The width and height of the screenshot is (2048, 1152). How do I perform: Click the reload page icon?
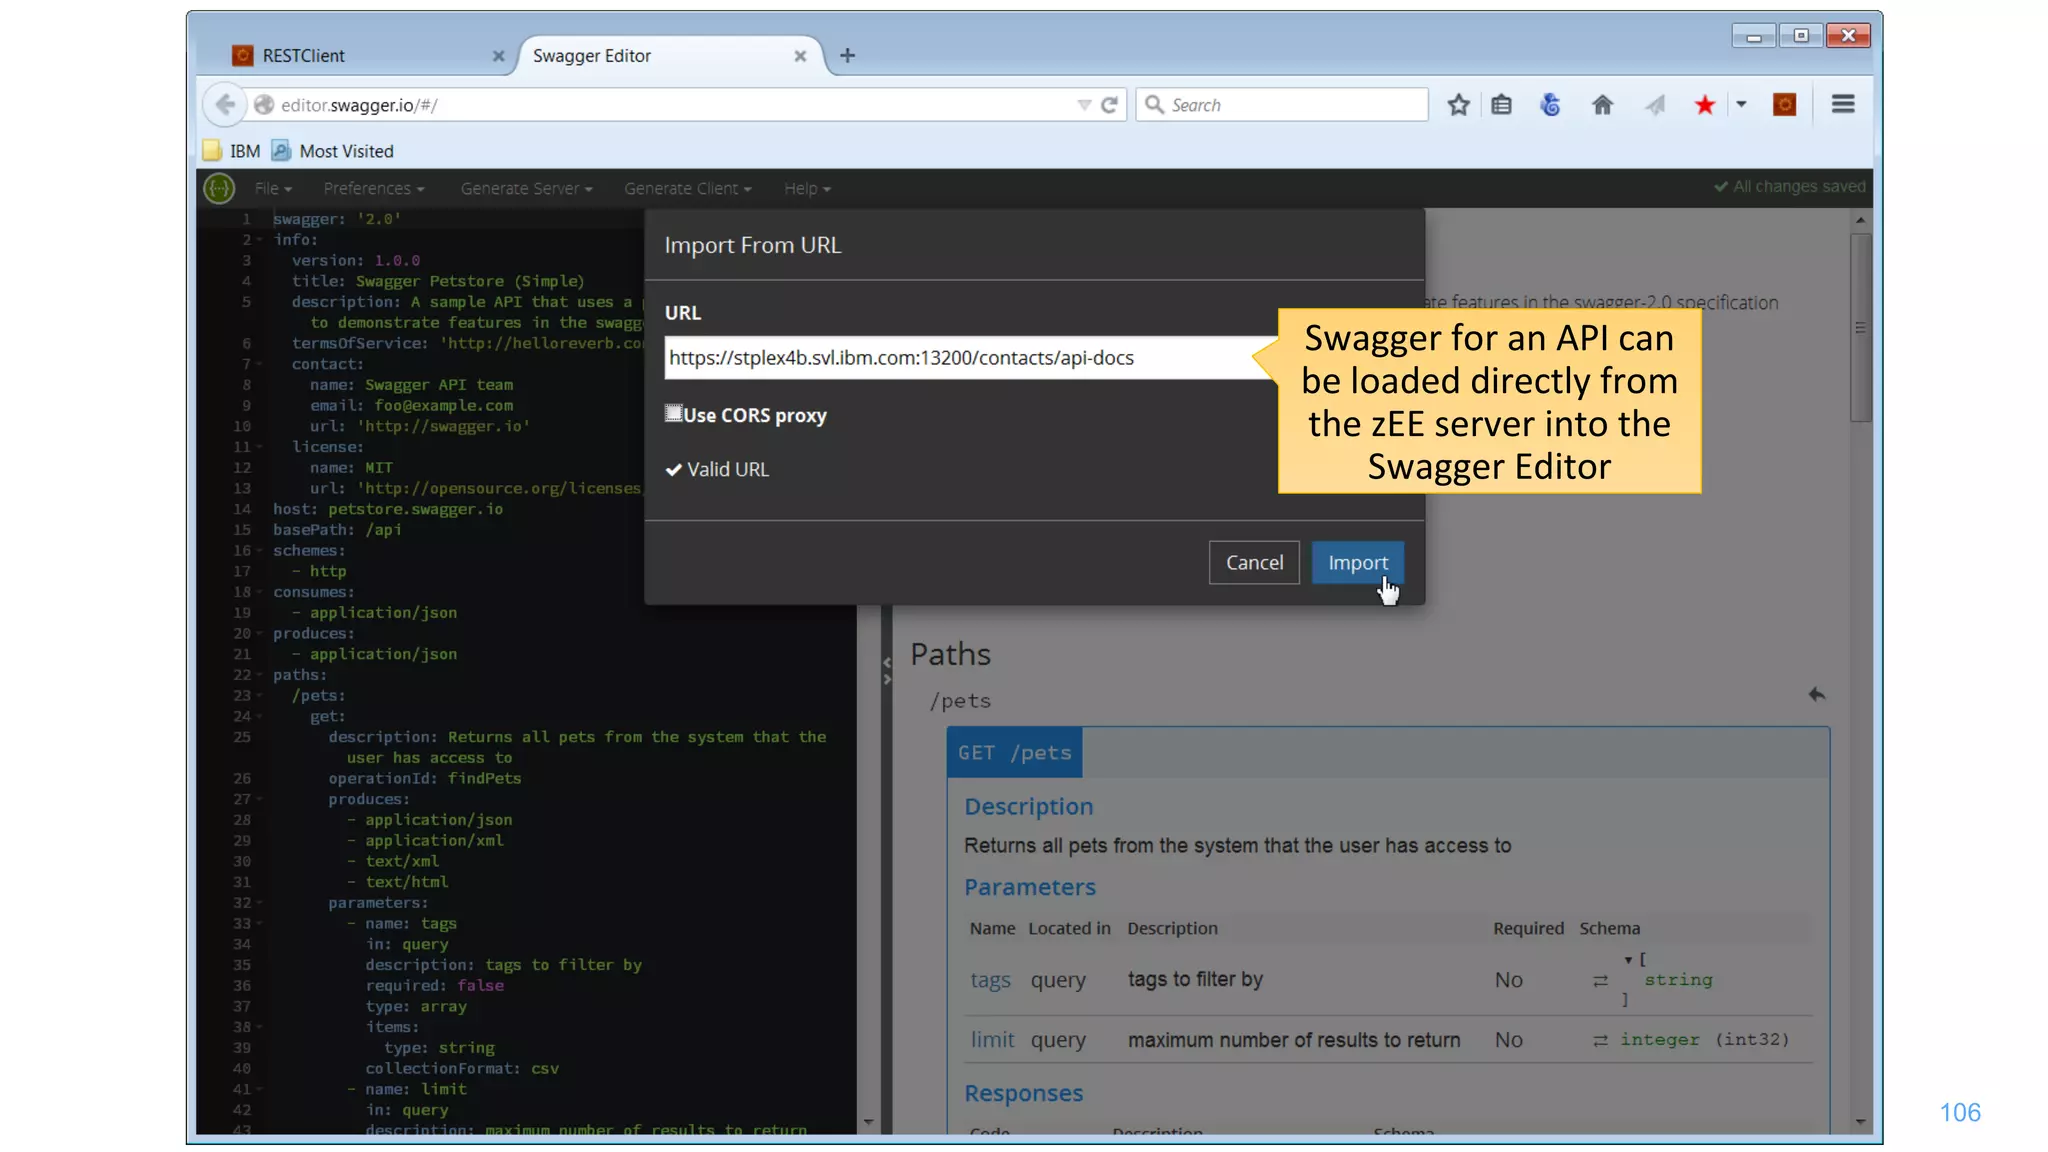tap(1109, 105)
